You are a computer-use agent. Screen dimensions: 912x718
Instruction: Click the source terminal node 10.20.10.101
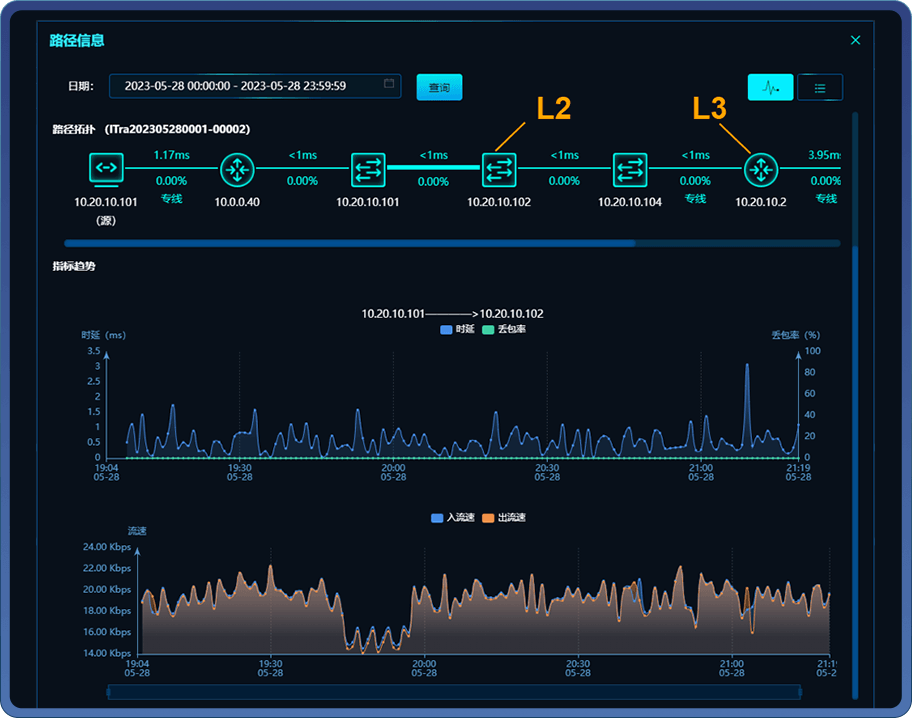coord(107,169)
